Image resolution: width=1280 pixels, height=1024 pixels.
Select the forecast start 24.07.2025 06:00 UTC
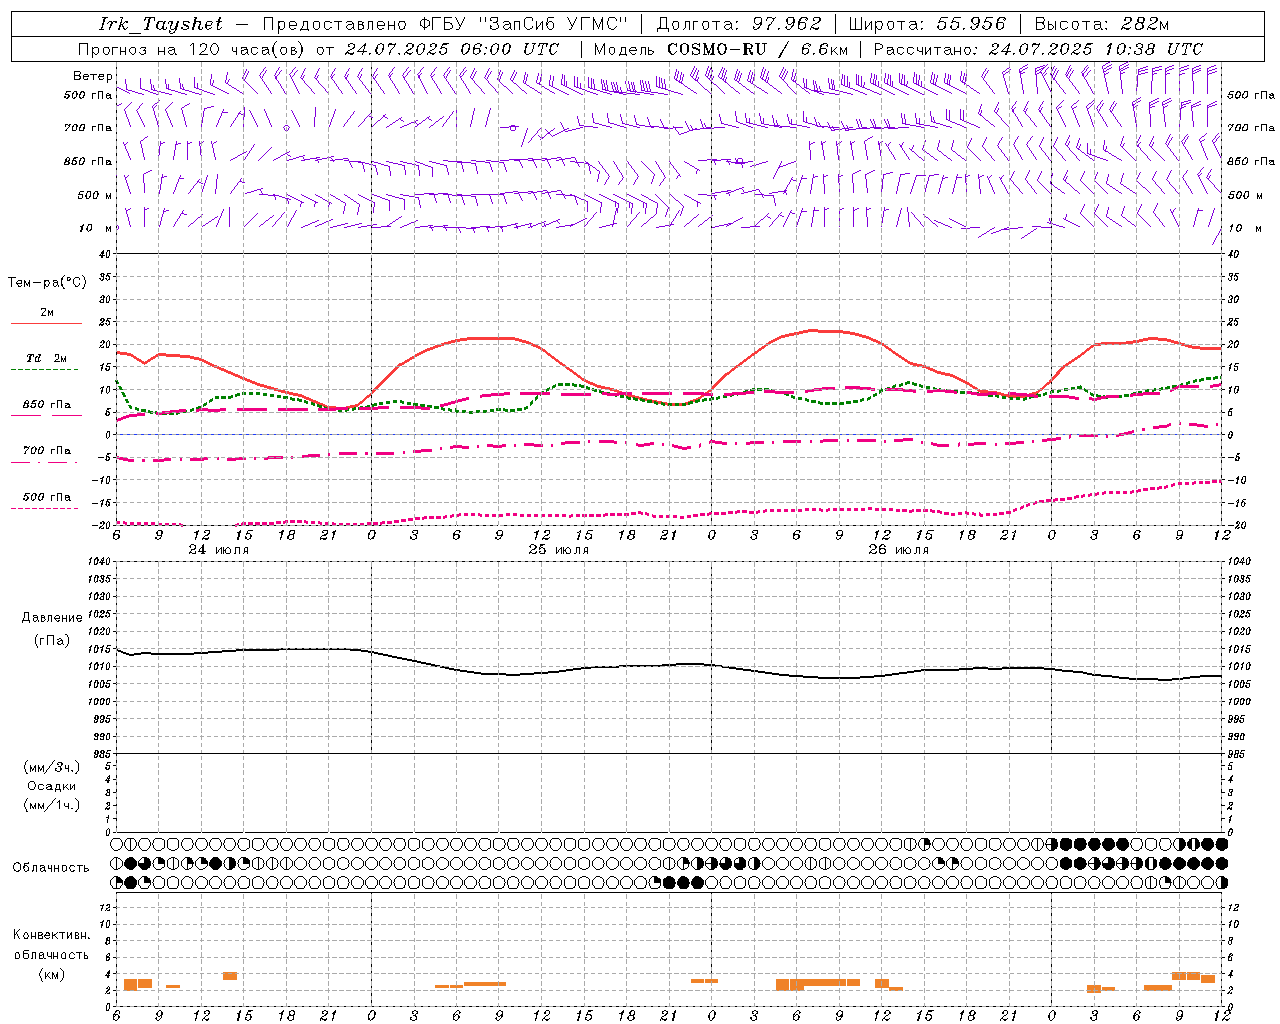[x=451, y=49]
